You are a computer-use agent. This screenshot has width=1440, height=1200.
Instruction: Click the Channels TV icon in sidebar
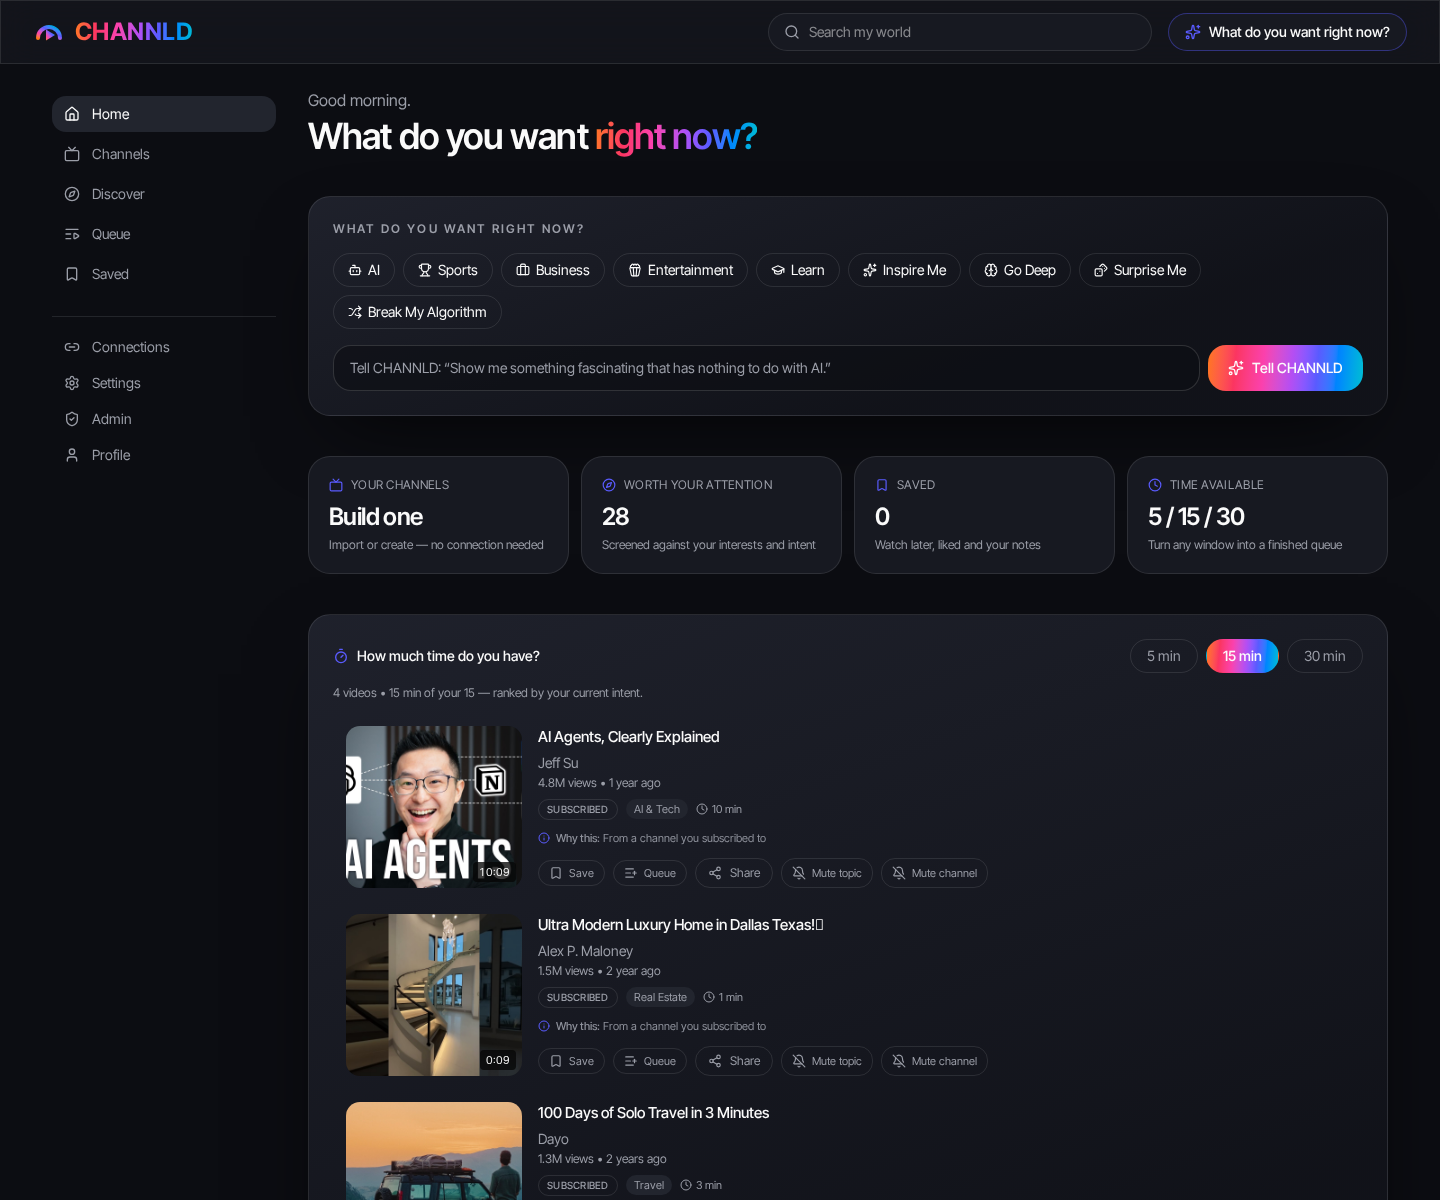point(72,154)
